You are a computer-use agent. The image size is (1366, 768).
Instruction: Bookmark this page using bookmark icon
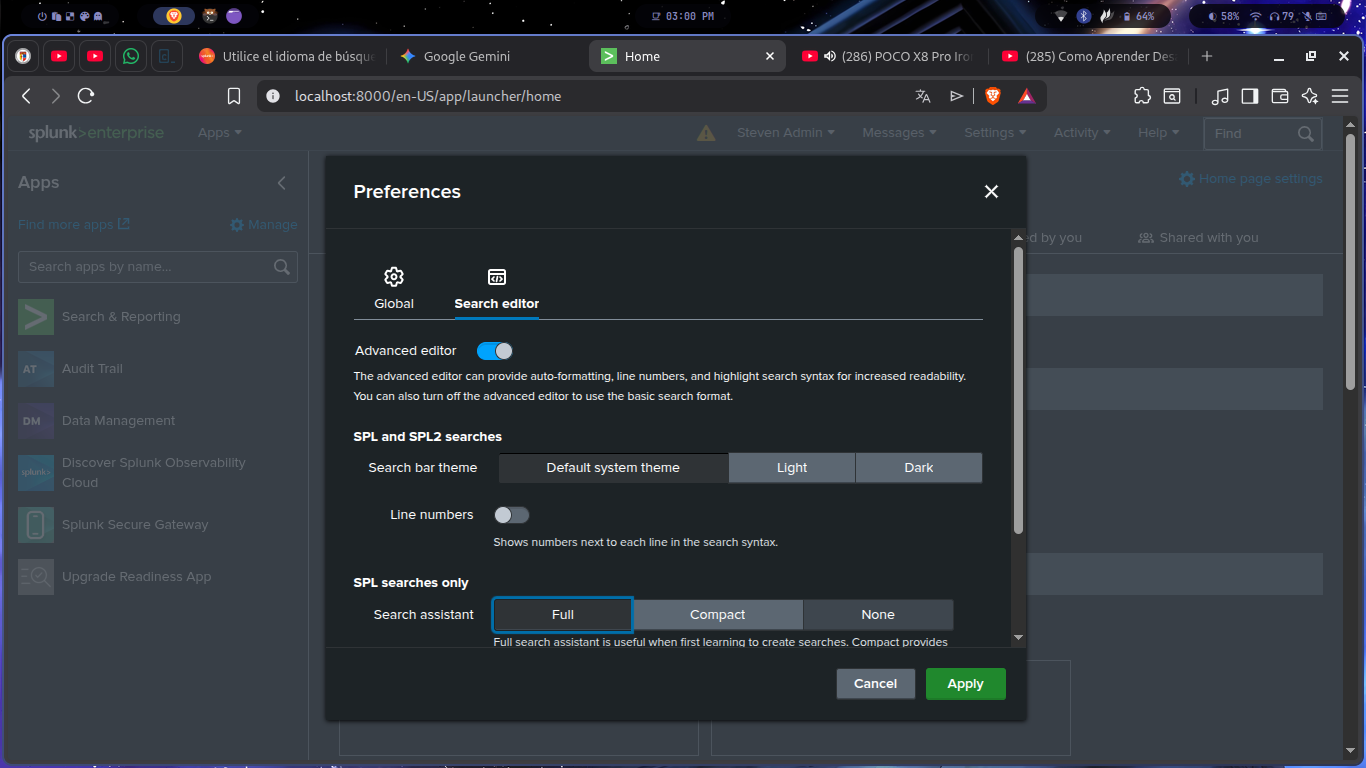coord(234,96)
